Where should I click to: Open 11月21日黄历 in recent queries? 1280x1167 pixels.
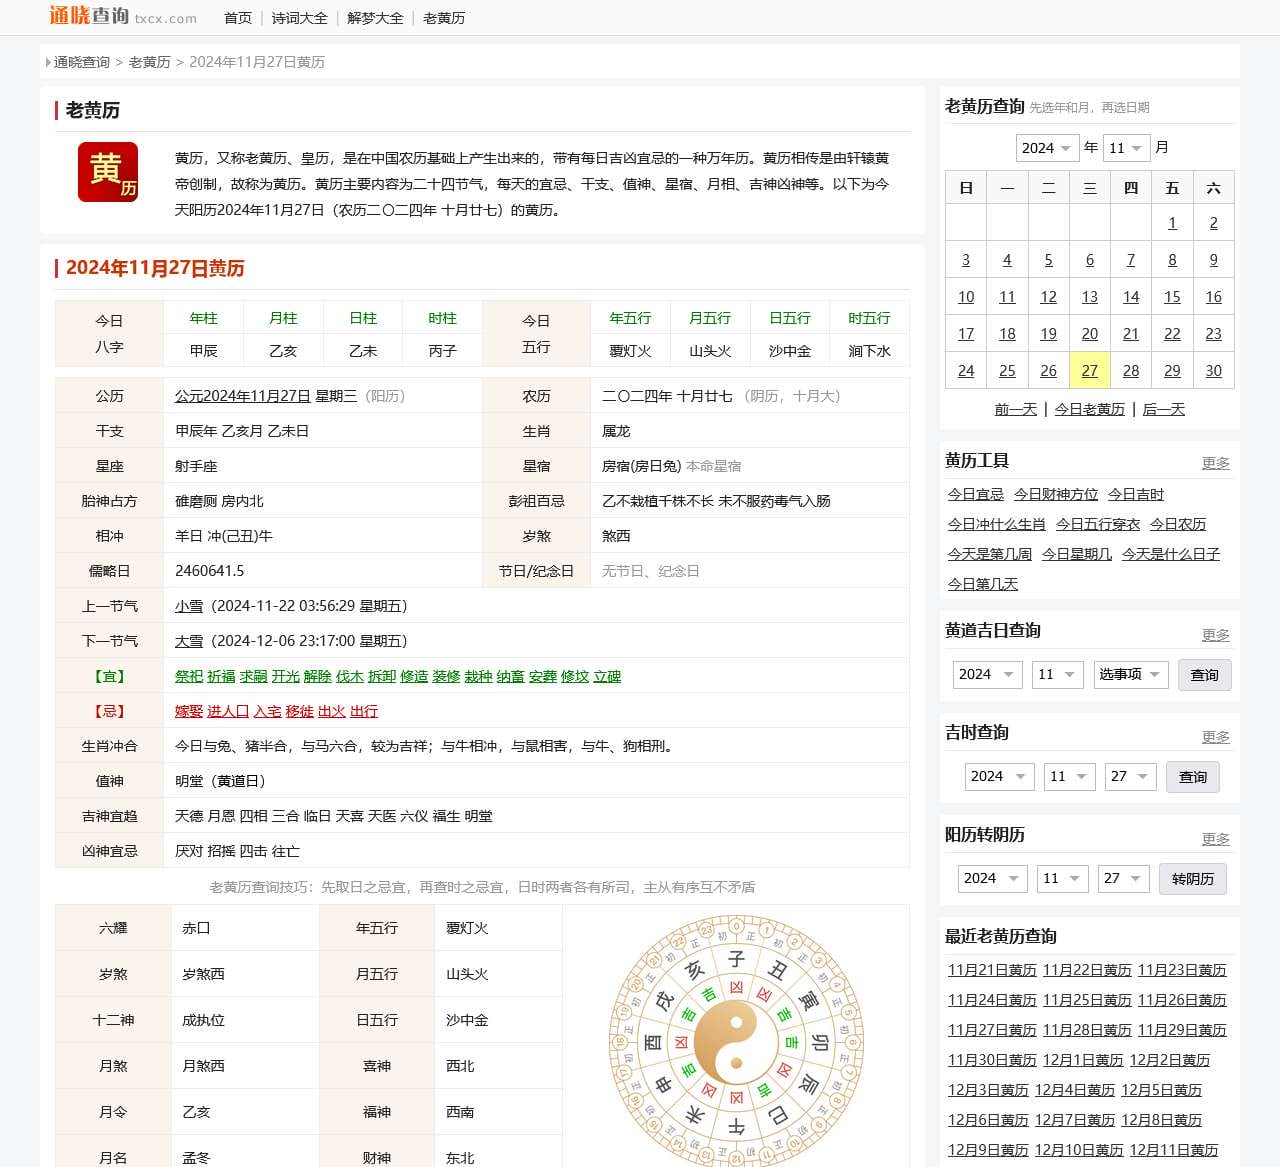pos(992,970)
